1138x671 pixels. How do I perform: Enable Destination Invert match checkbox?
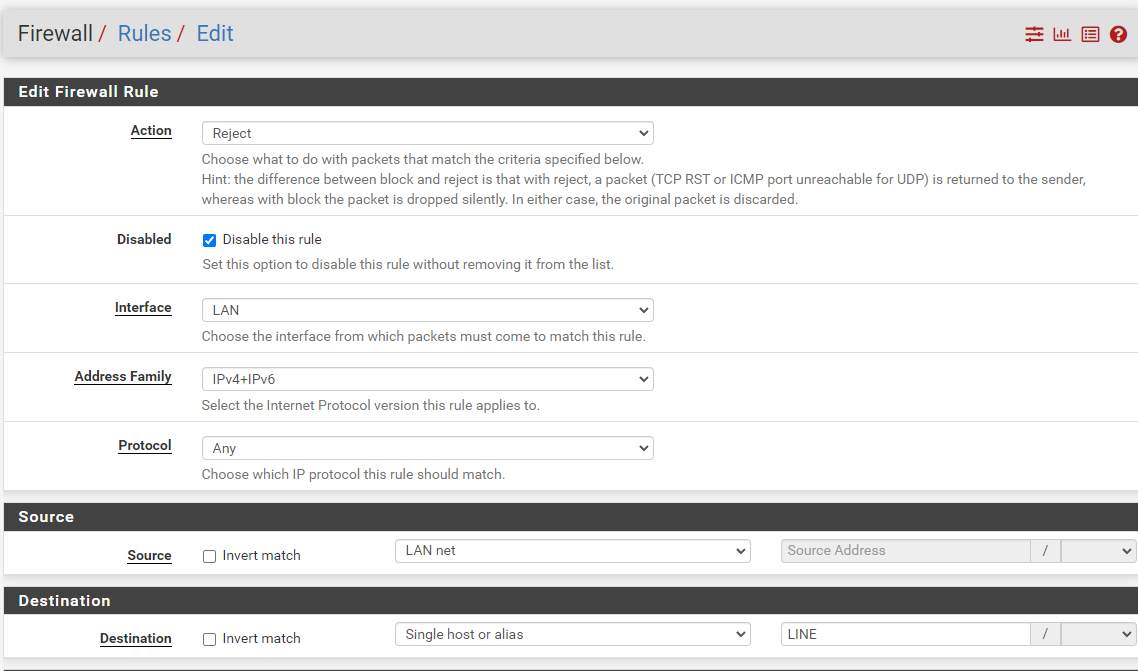click(x=210, y=639)
